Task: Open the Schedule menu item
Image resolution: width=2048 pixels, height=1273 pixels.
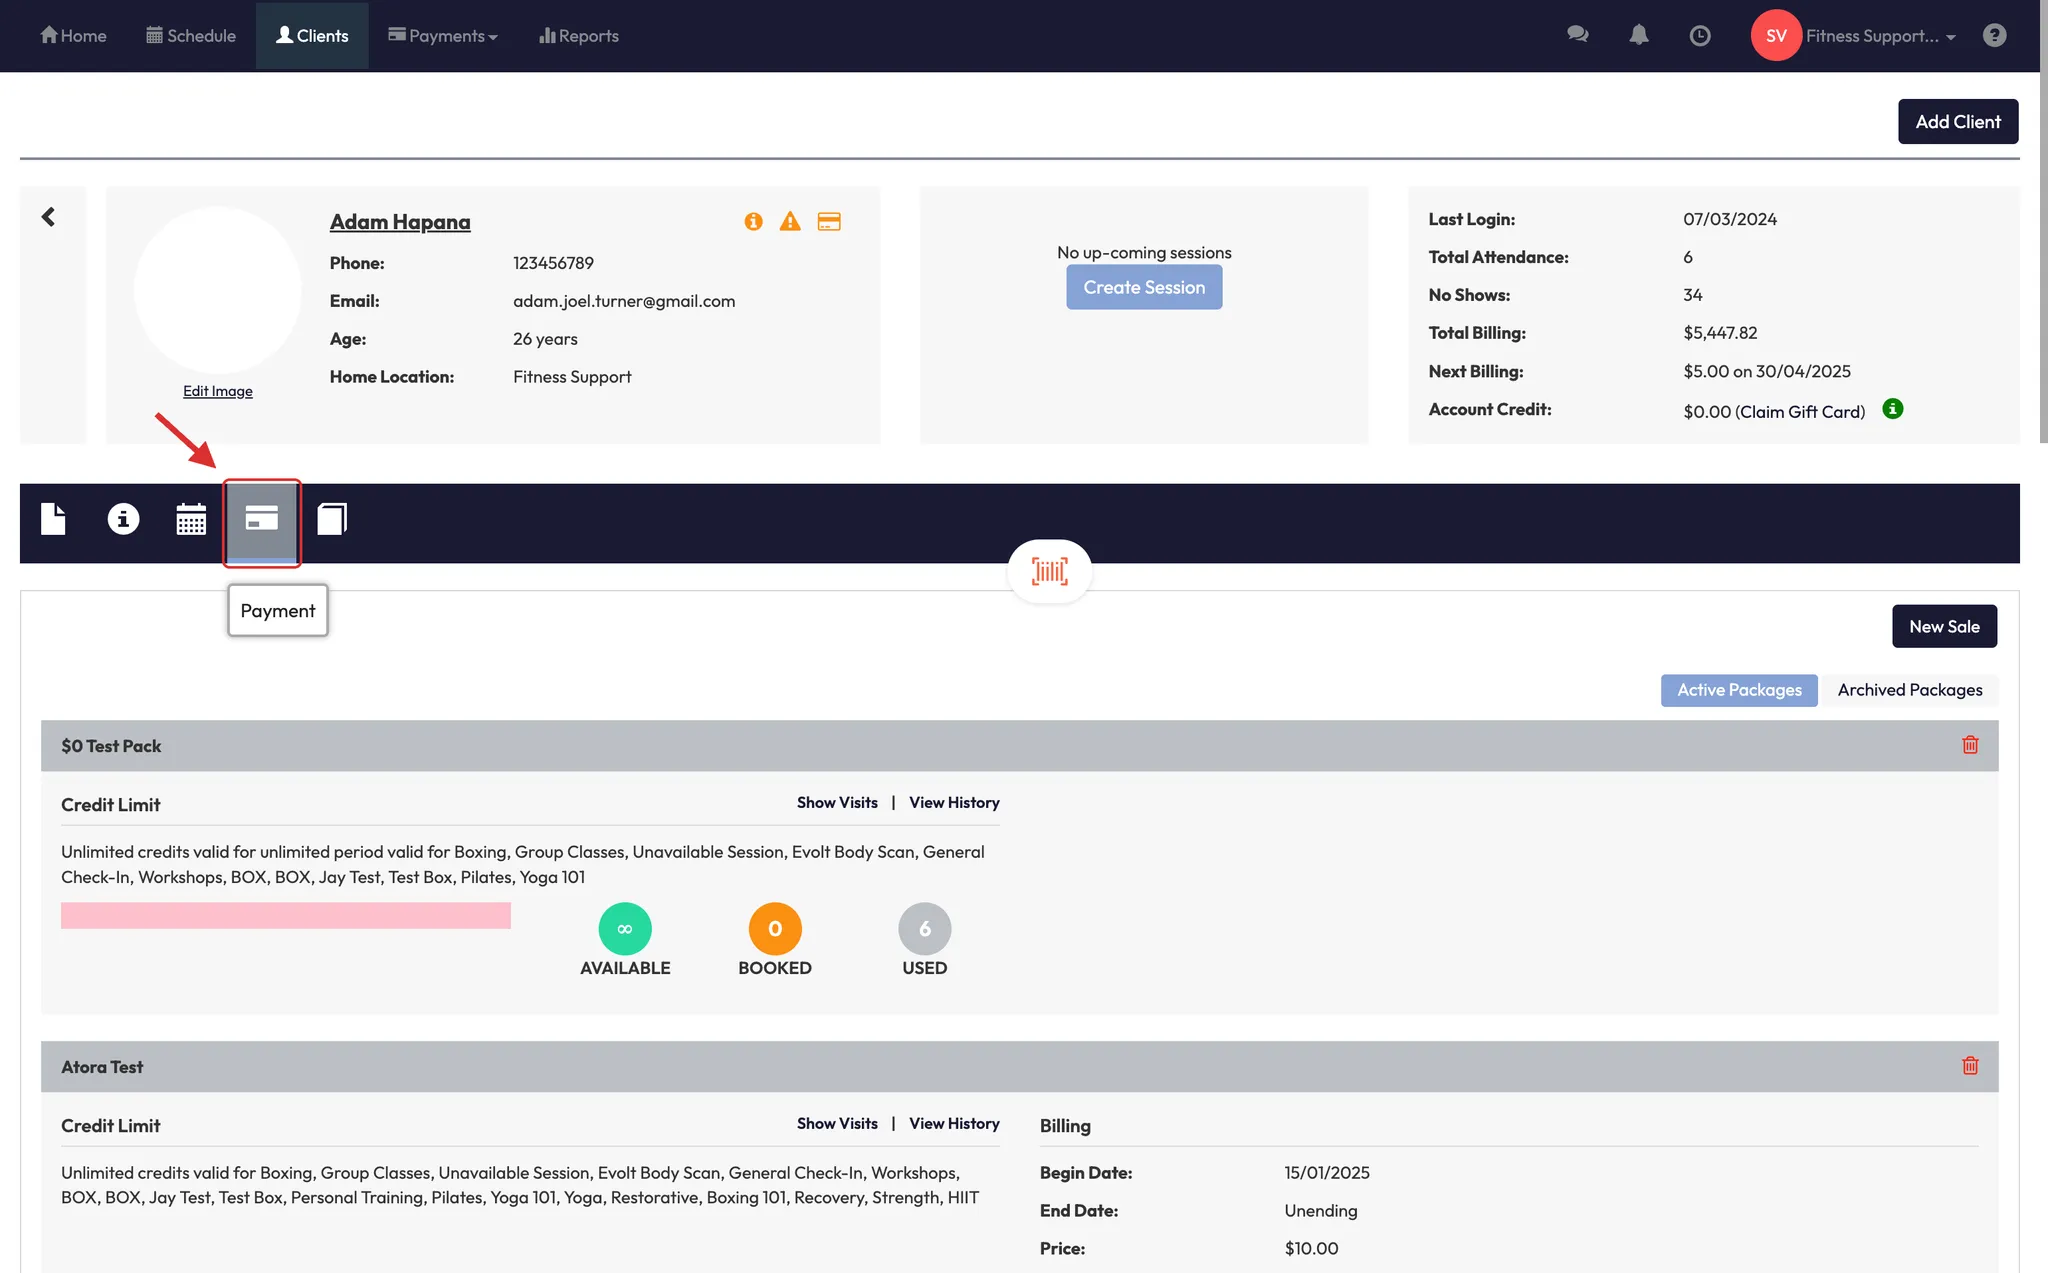Action: coord(191,36)
